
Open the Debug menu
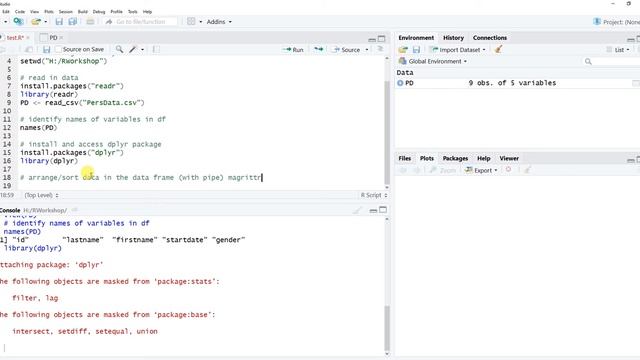pyautogui.click(x=99, y=12)
